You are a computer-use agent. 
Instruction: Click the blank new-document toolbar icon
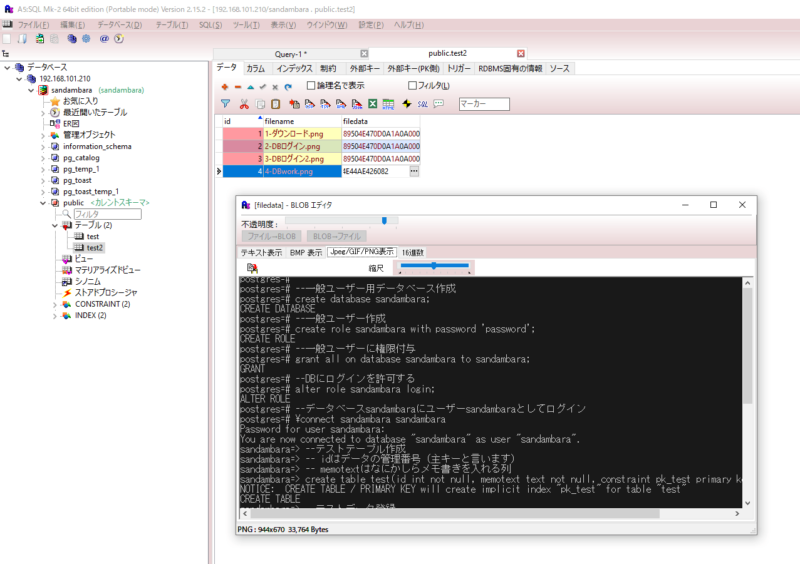tap(7, 39)
